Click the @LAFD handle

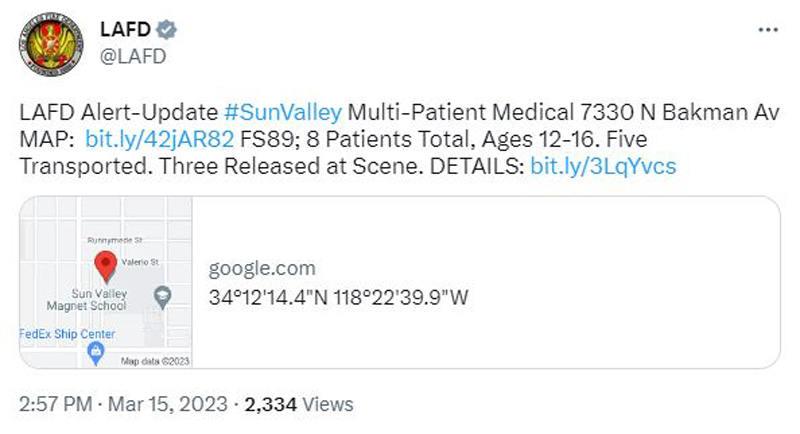click(133, 56)
